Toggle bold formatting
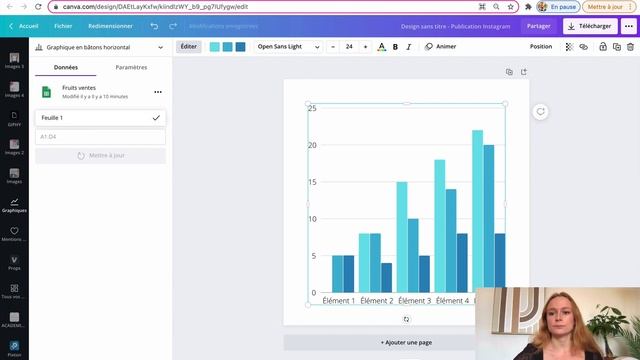 [395, 47]
